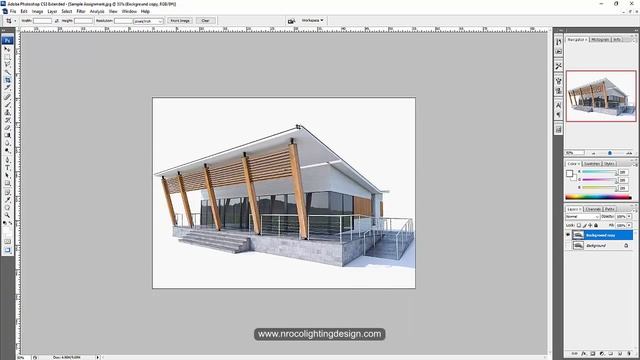Toggle lock position

[x=590, y=225]
